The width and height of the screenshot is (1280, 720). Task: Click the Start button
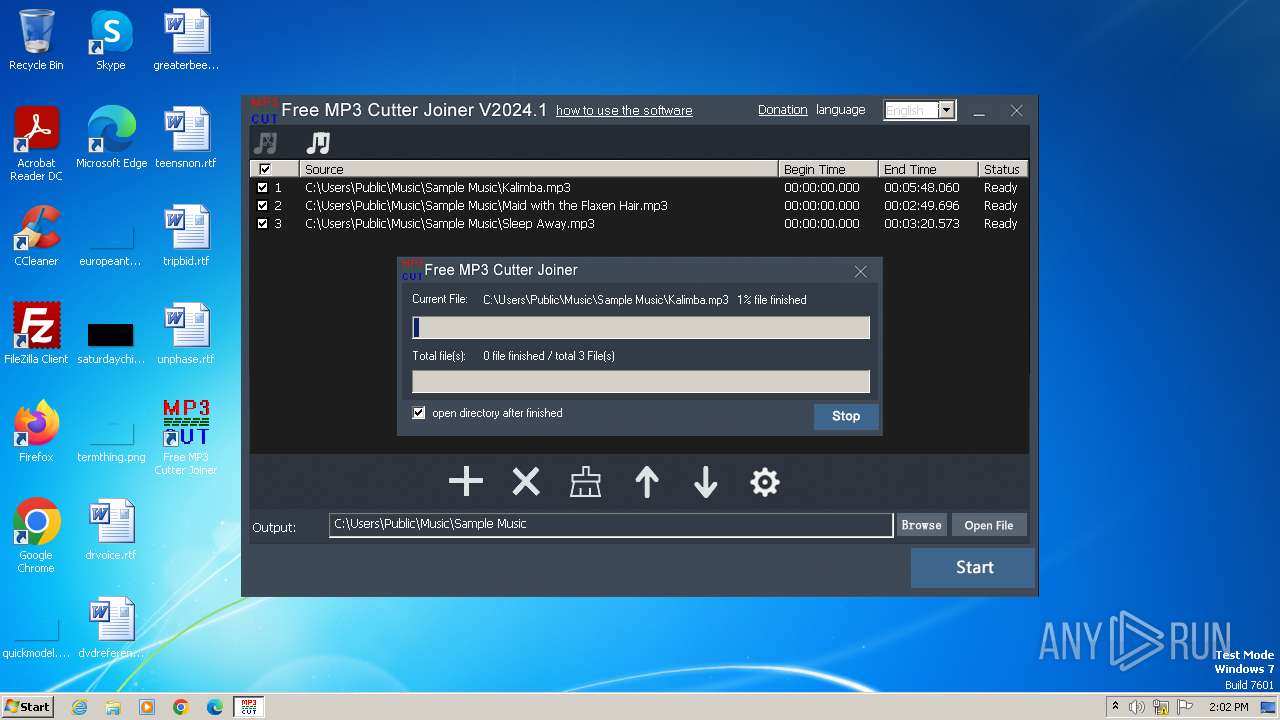click(974, 567)
